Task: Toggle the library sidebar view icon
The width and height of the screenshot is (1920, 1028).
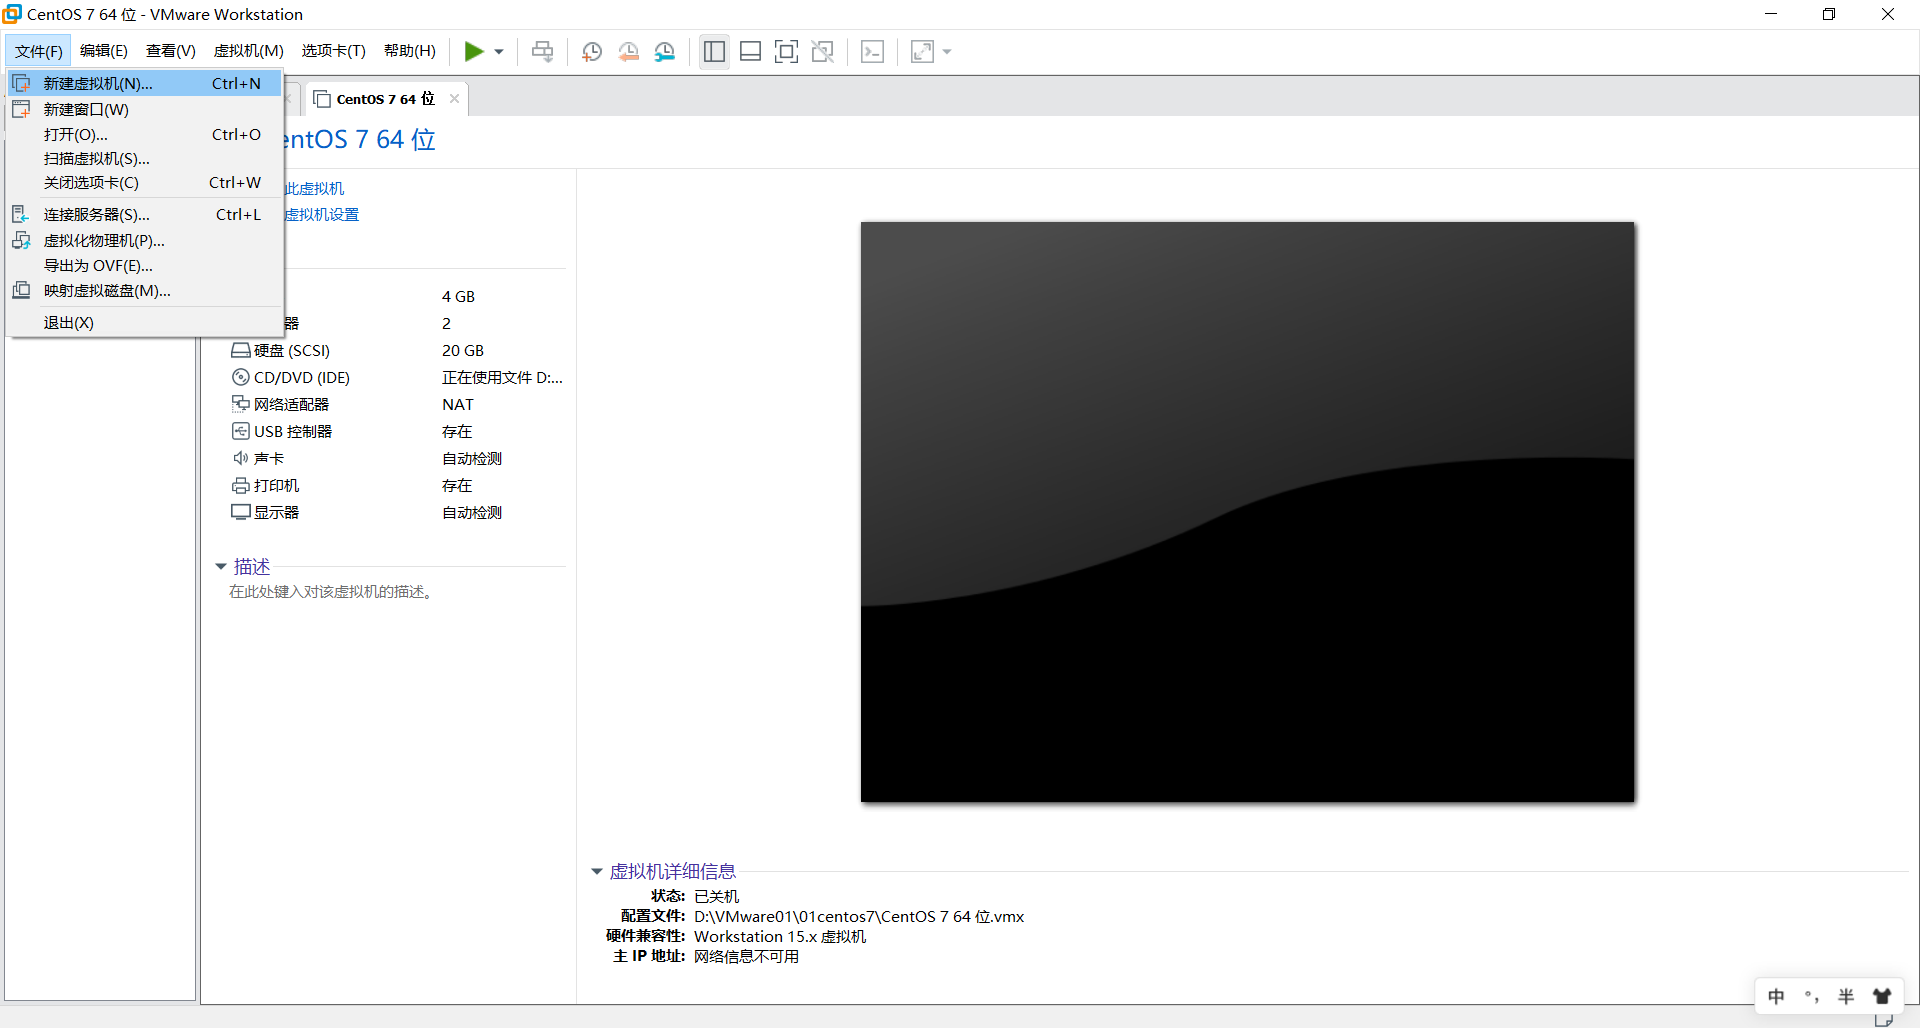Action: click(x=714, y=51)
